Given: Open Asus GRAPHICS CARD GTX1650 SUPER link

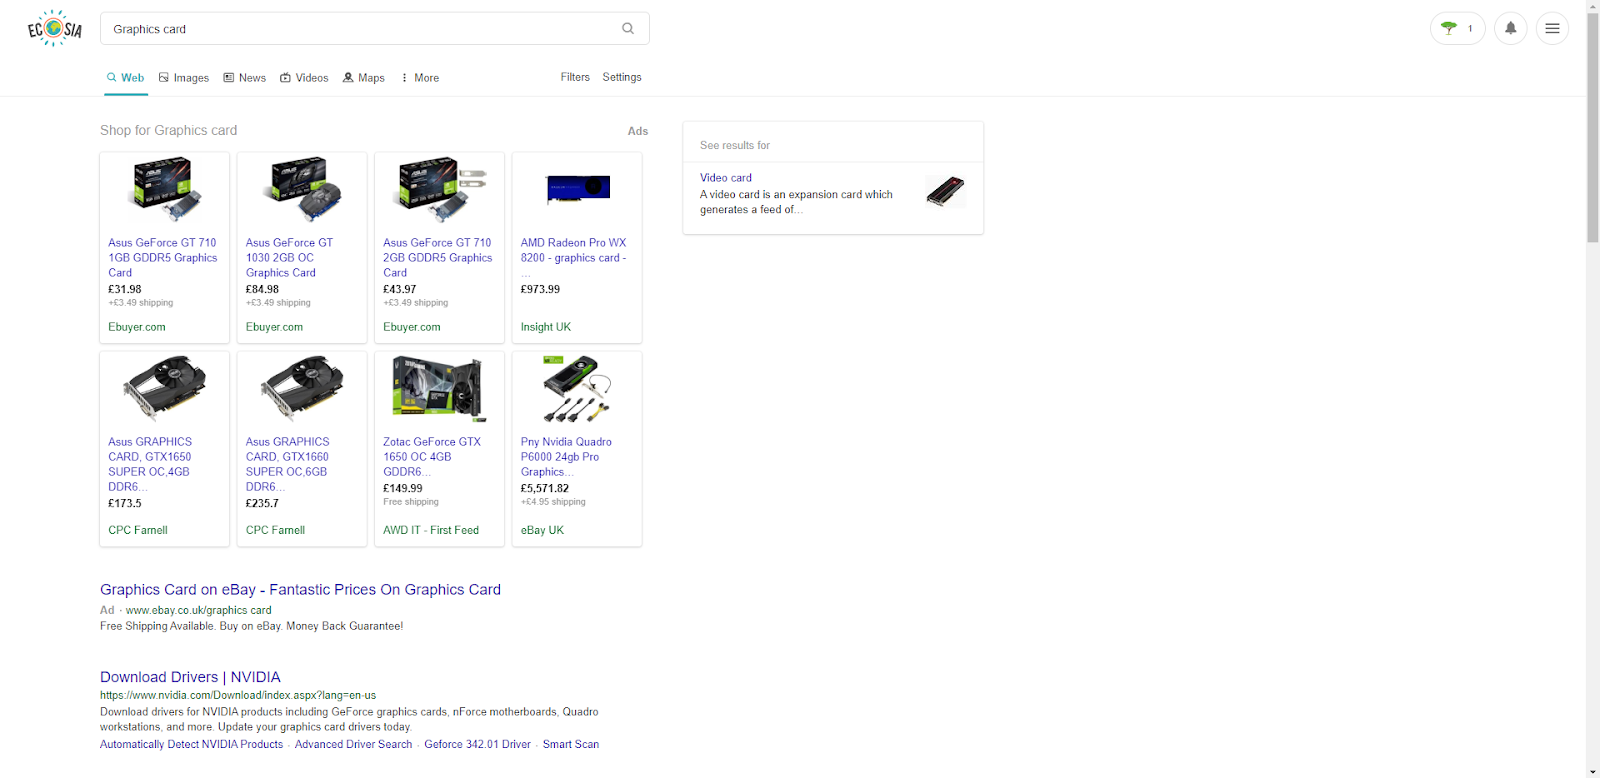Looking at the screenshot, I should coord(150,465).
